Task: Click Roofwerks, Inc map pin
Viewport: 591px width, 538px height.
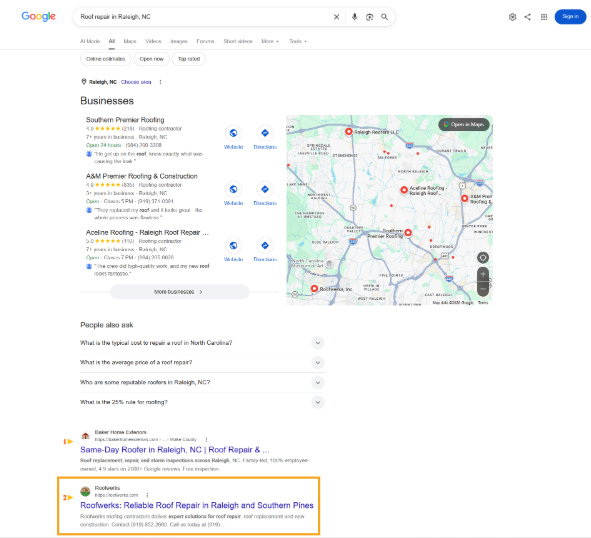Action: (x=314, y=289)
